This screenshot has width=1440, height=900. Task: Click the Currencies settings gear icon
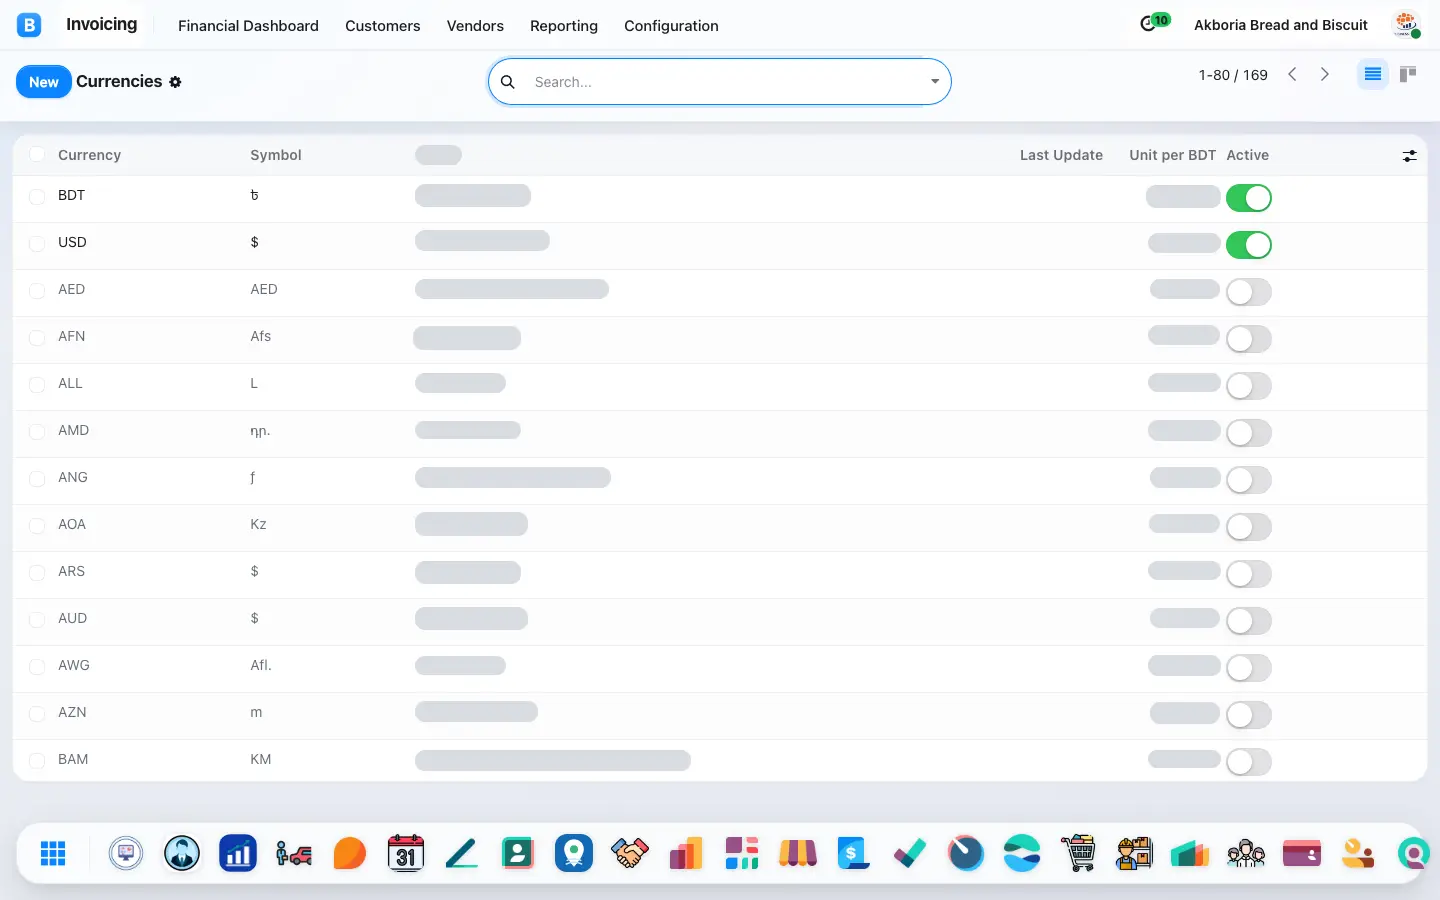click(x=175, y=82)
